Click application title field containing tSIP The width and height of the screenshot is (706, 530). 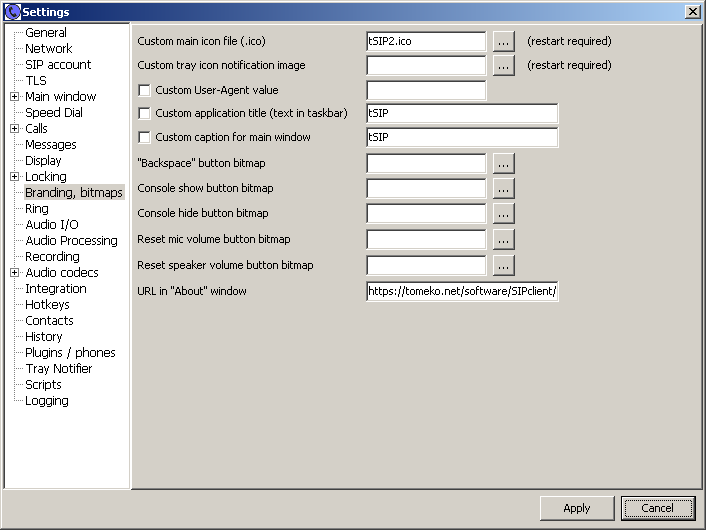point(462,113)
